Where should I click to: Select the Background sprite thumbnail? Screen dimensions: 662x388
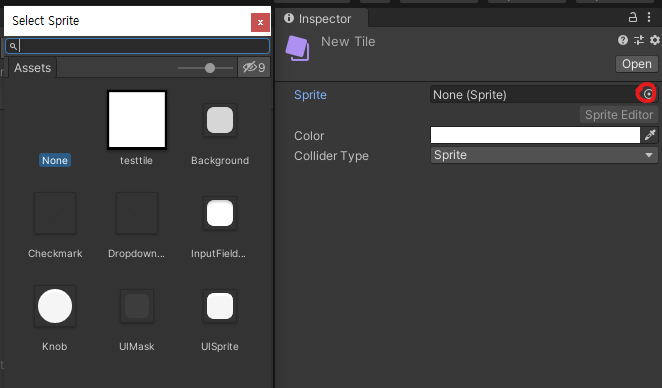(220, 120)
